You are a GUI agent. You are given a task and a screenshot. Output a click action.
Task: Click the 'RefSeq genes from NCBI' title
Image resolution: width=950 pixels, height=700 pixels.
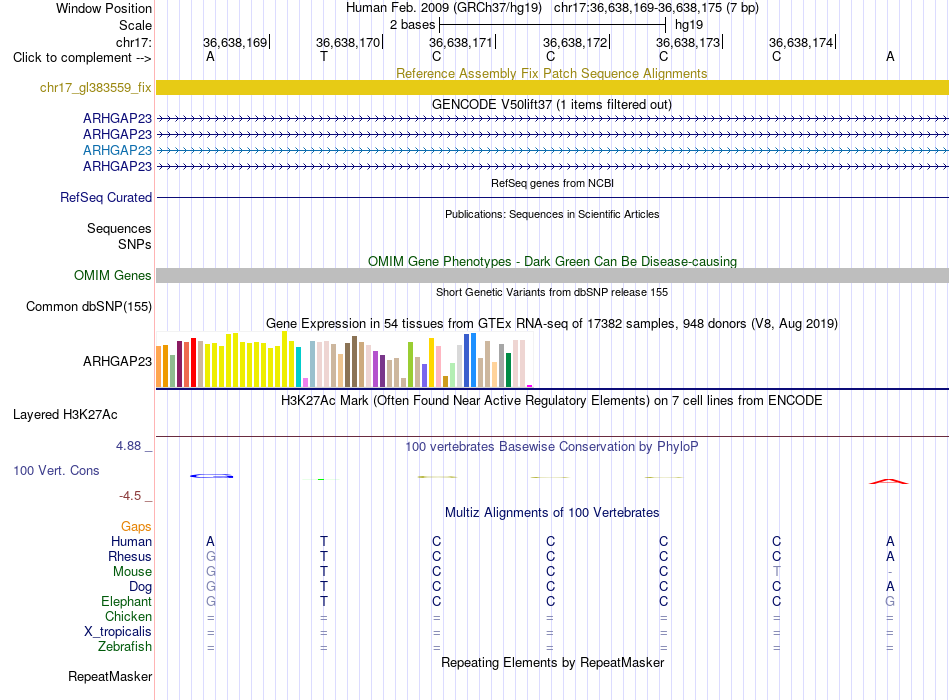coord(552,183)
